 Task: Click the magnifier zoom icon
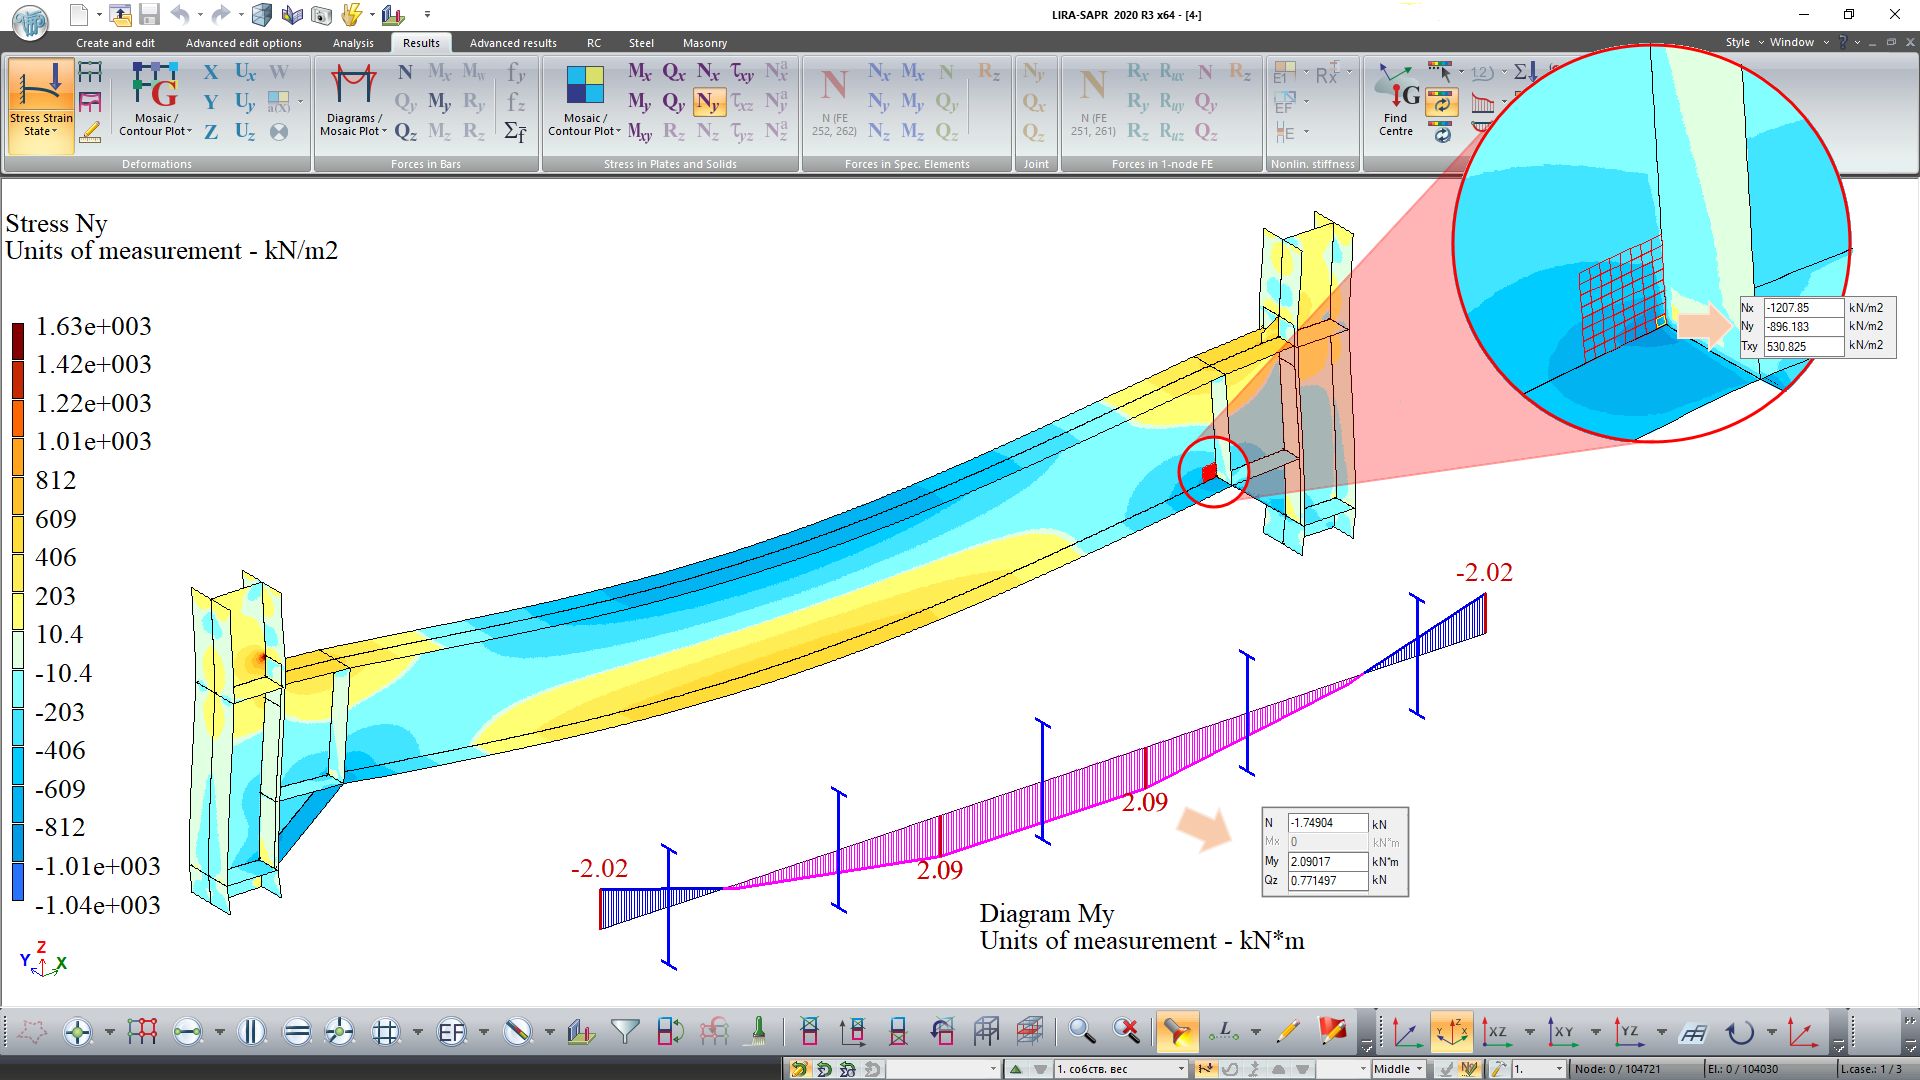click(x=1081, y=1031)
